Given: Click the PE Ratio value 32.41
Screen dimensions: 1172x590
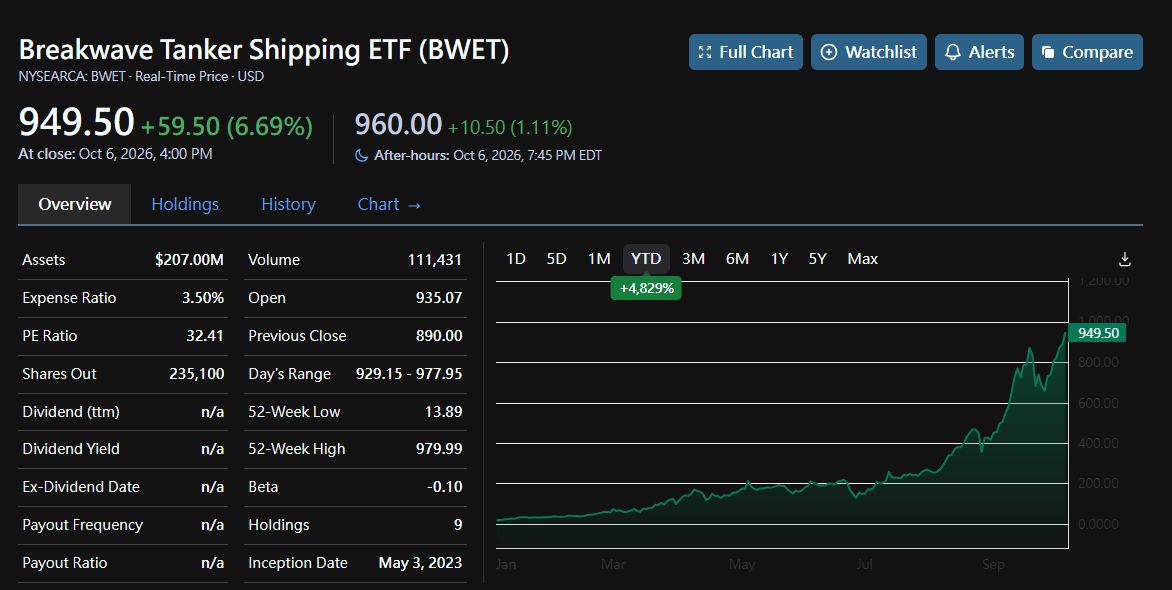Looking at the screenshot, I should point(205,336).
